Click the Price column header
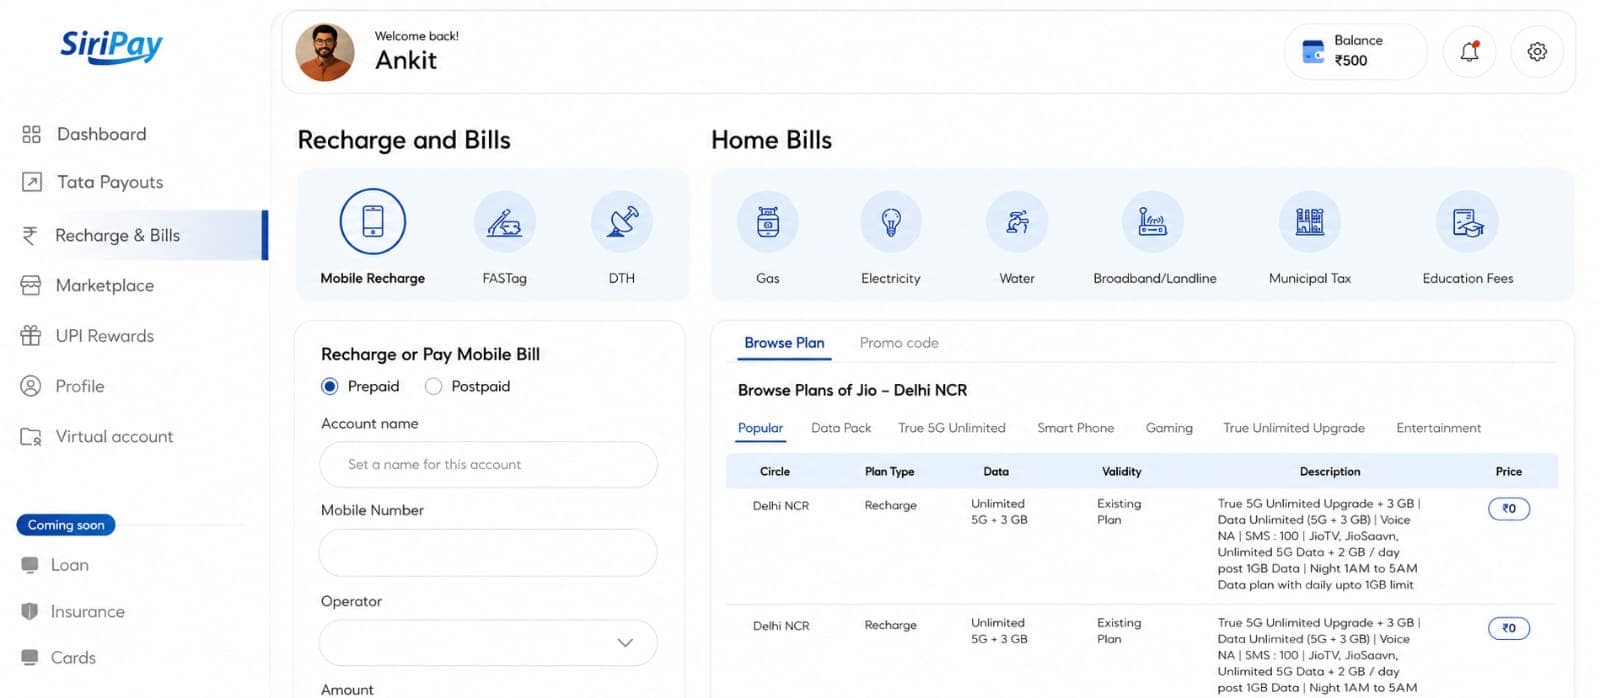Screen dimensions: 1600x698 1508,472
